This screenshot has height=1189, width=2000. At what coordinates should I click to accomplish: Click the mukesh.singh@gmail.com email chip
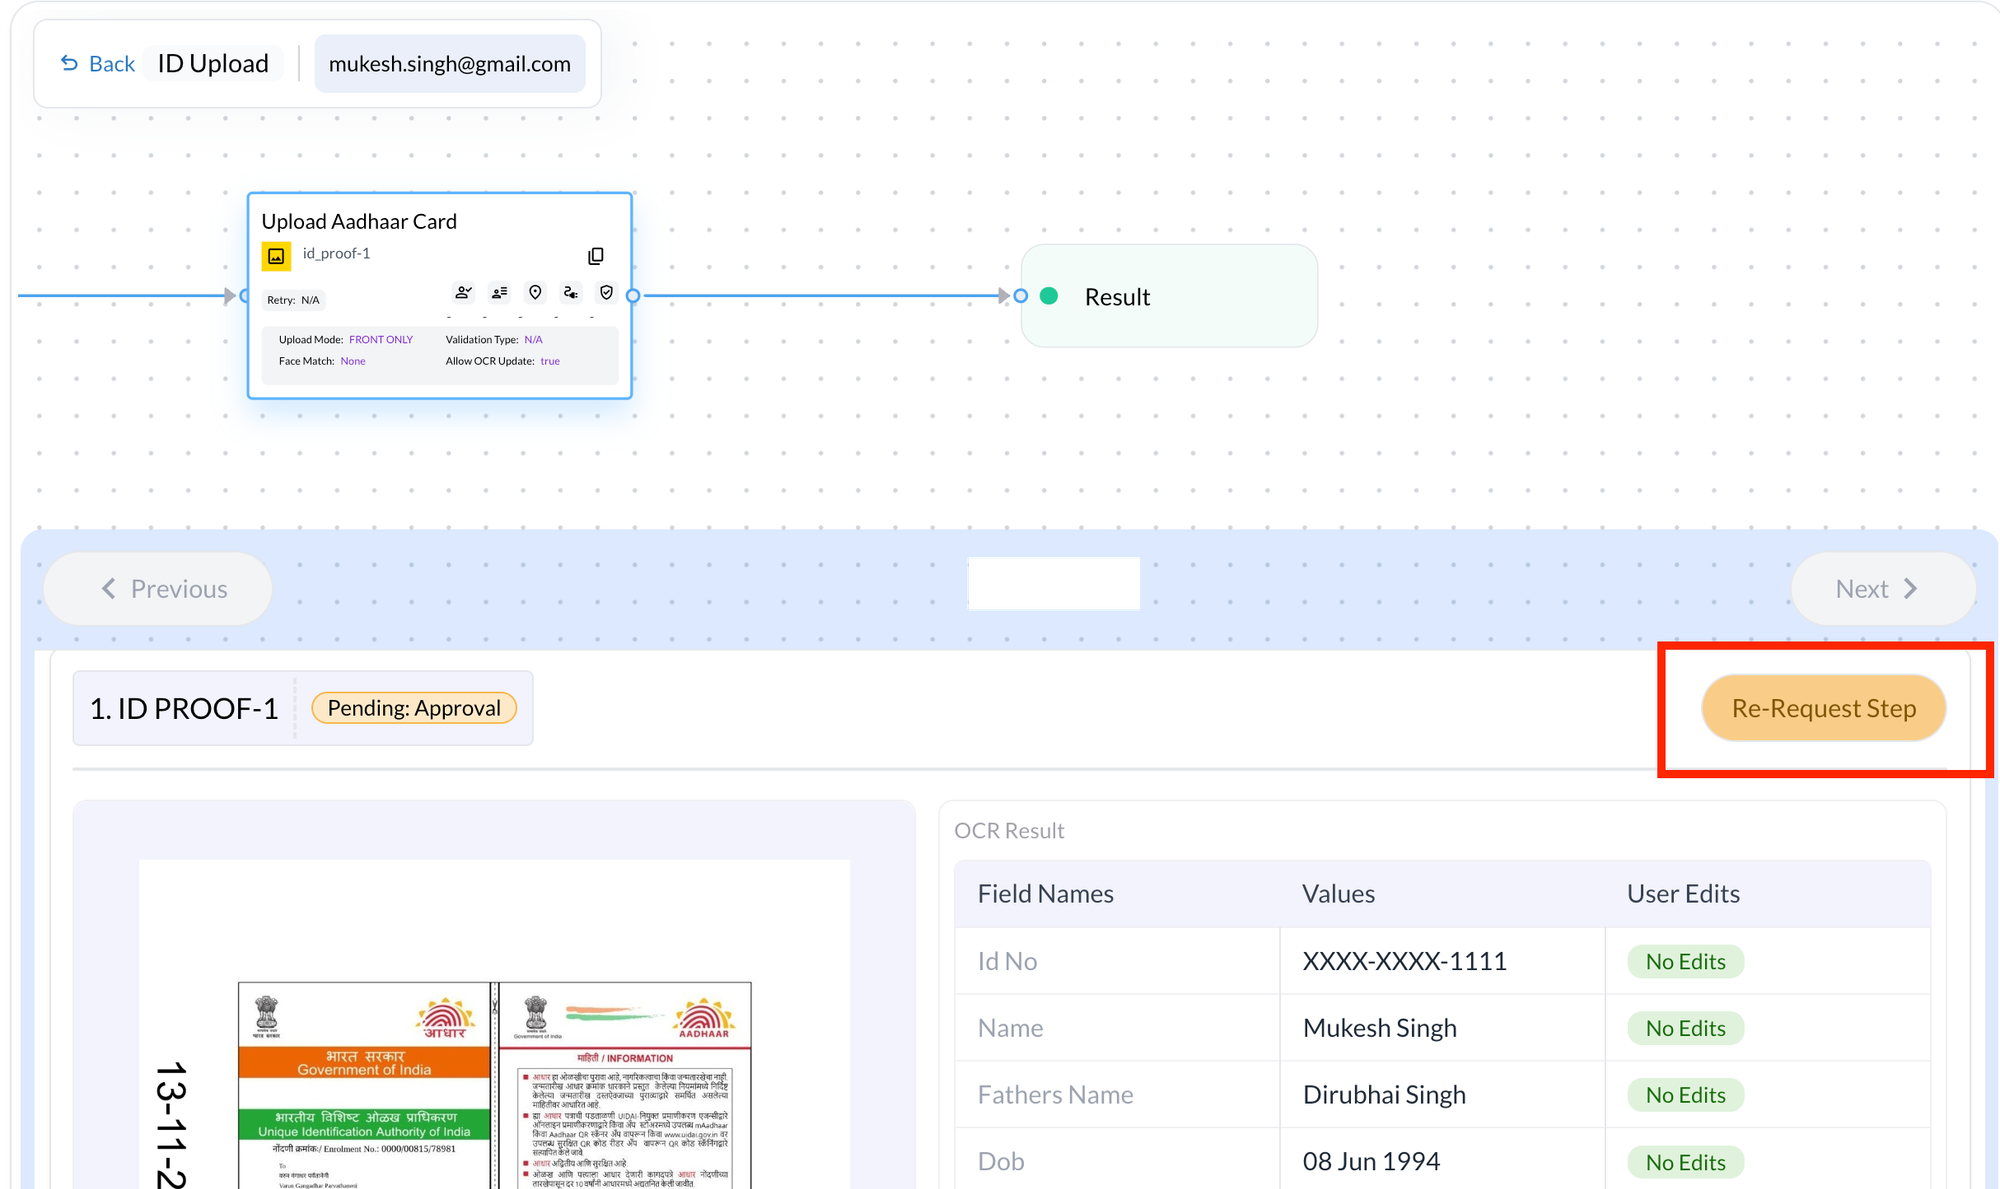click(450, 64)
